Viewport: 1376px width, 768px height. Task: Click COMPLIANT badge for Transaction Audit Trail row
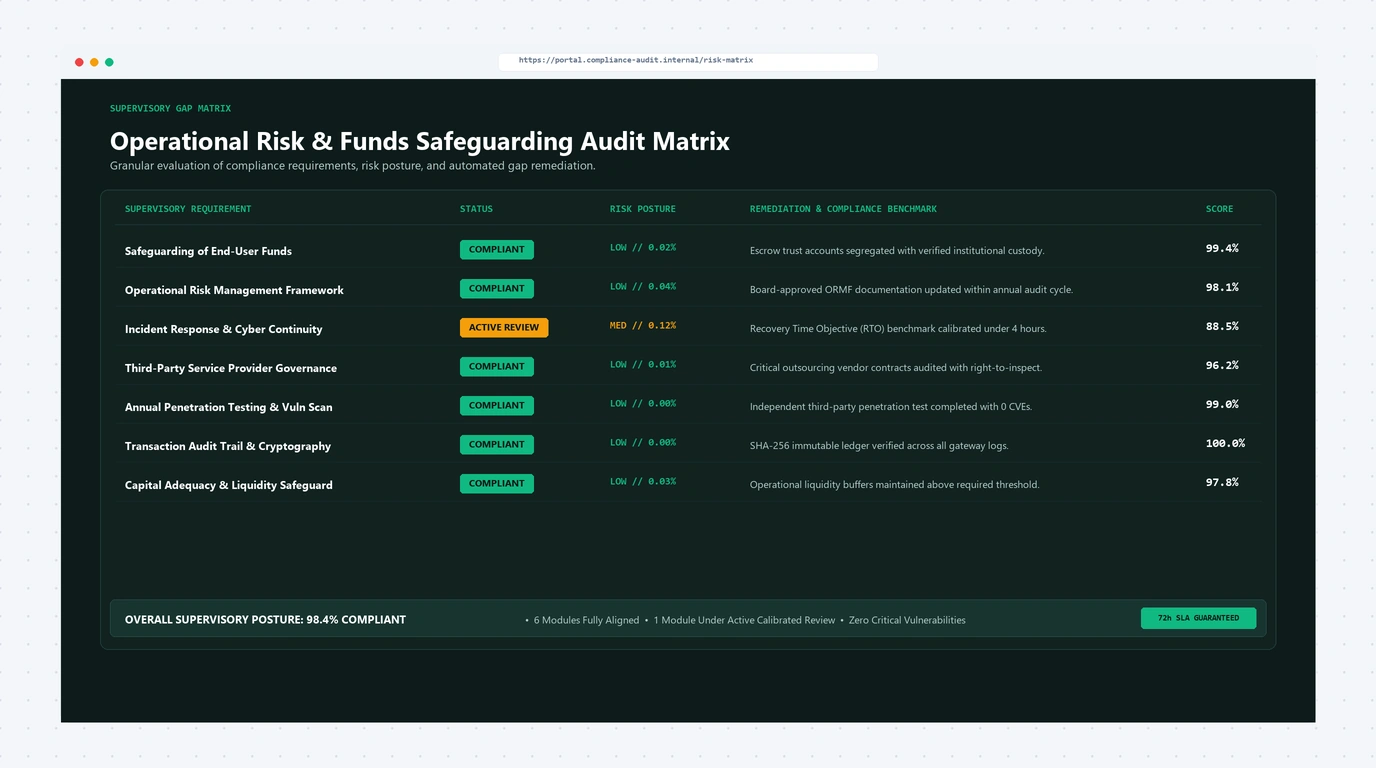pos(497,445)
